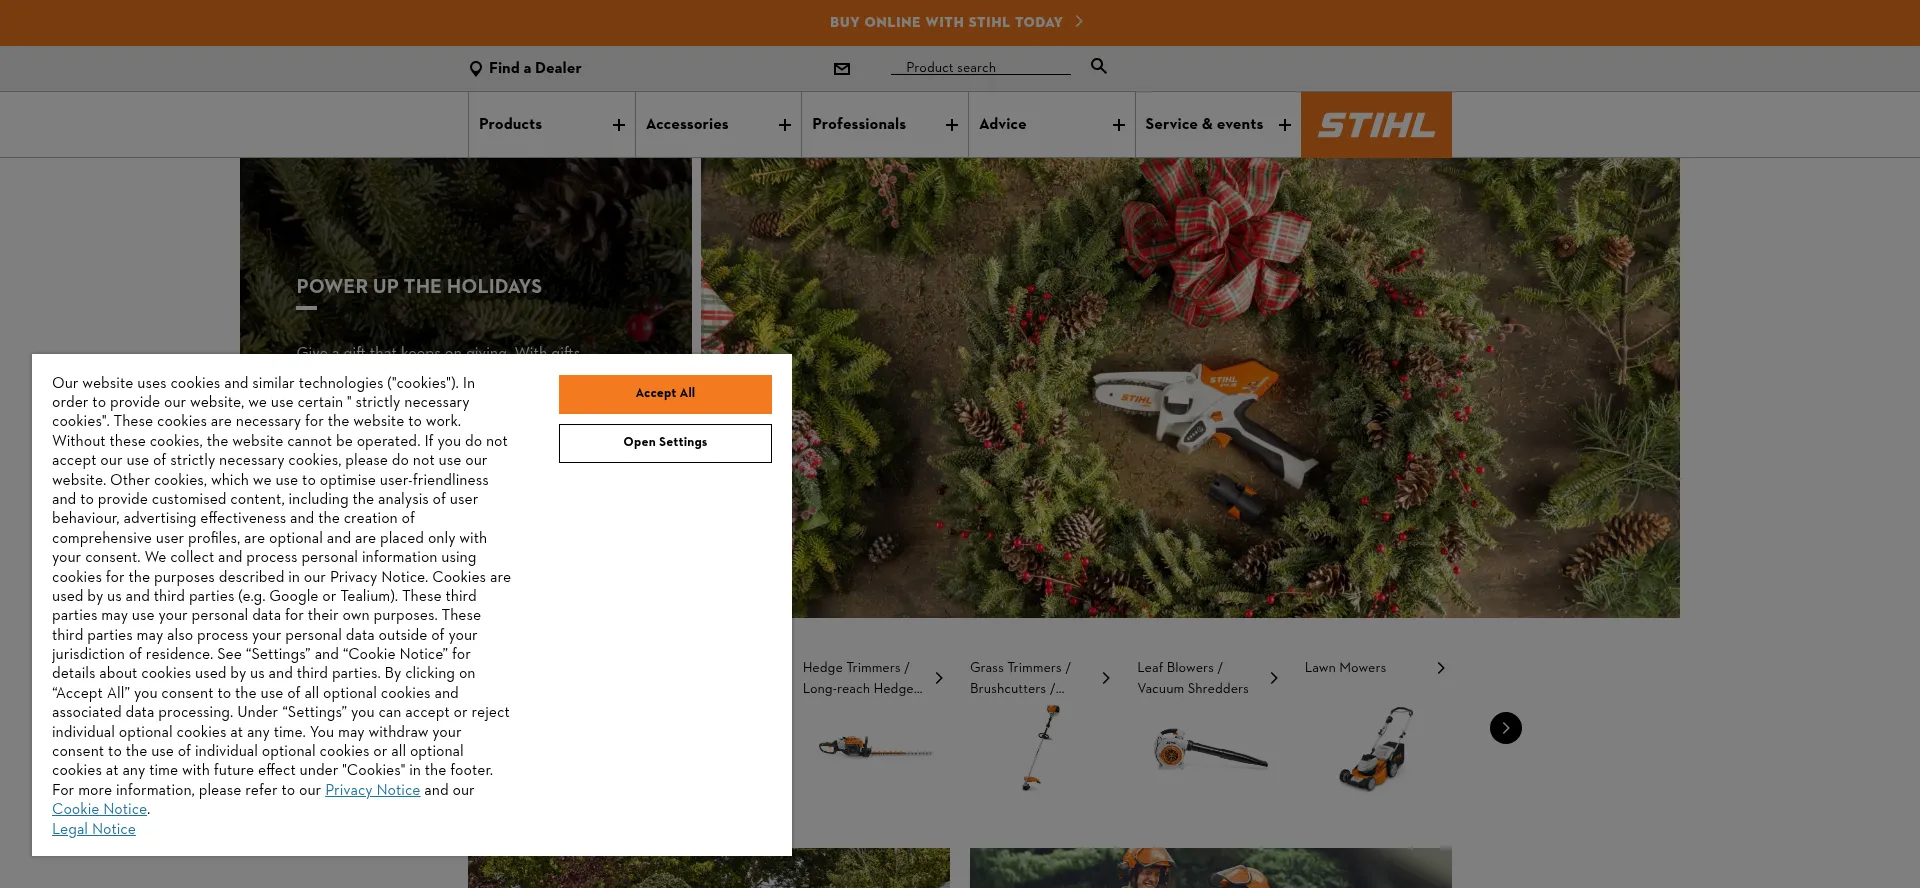
Task: Click the arrow in the top banner
Action: [x=1079, y=21]
